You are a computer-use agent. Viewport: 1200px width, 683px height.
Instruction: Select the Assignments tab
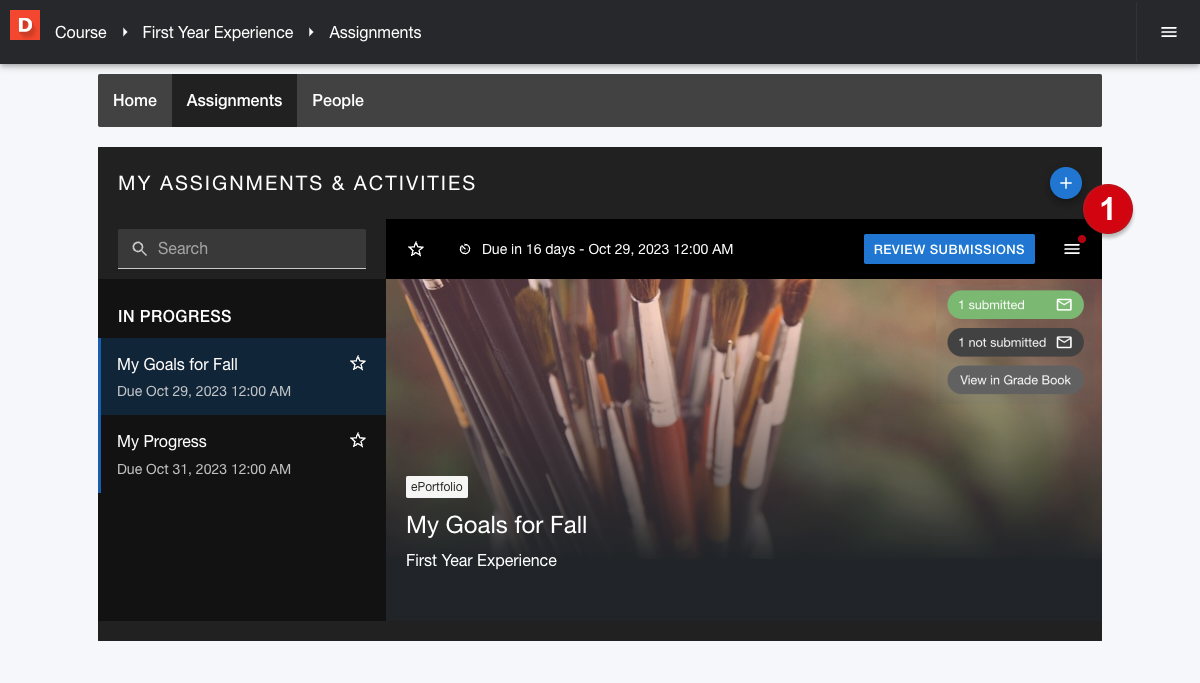click(234, 100)
